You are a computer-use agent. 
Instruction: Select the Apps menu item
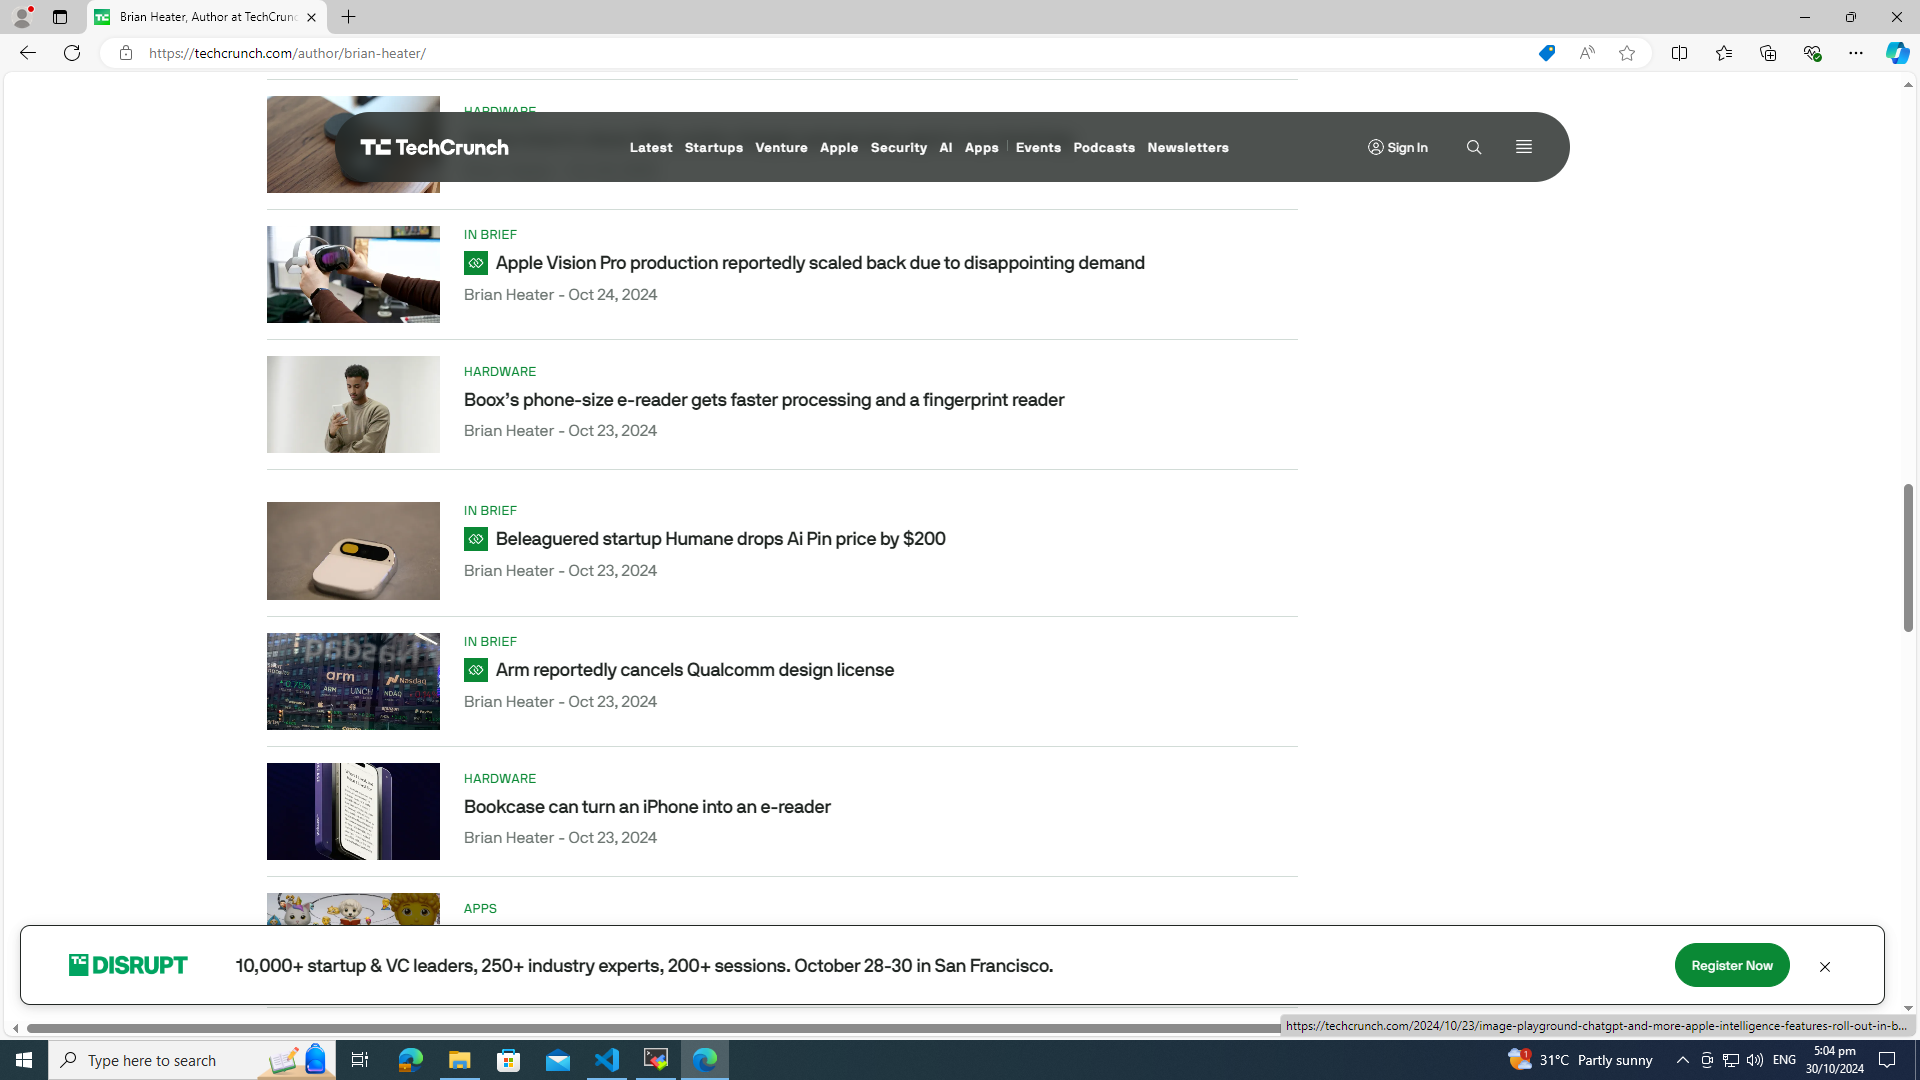coord(981,147)
